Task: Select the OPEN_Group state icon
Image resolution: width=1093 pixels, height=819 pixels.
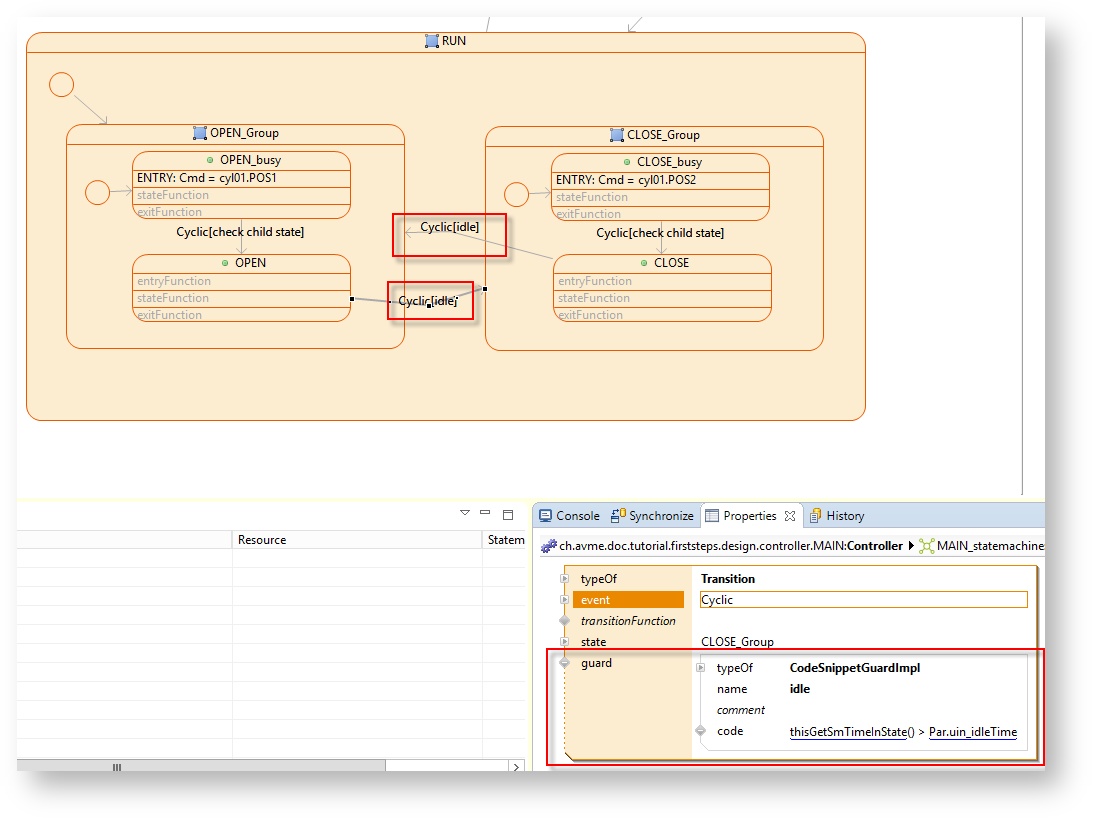Action: (x=199, y=133)
